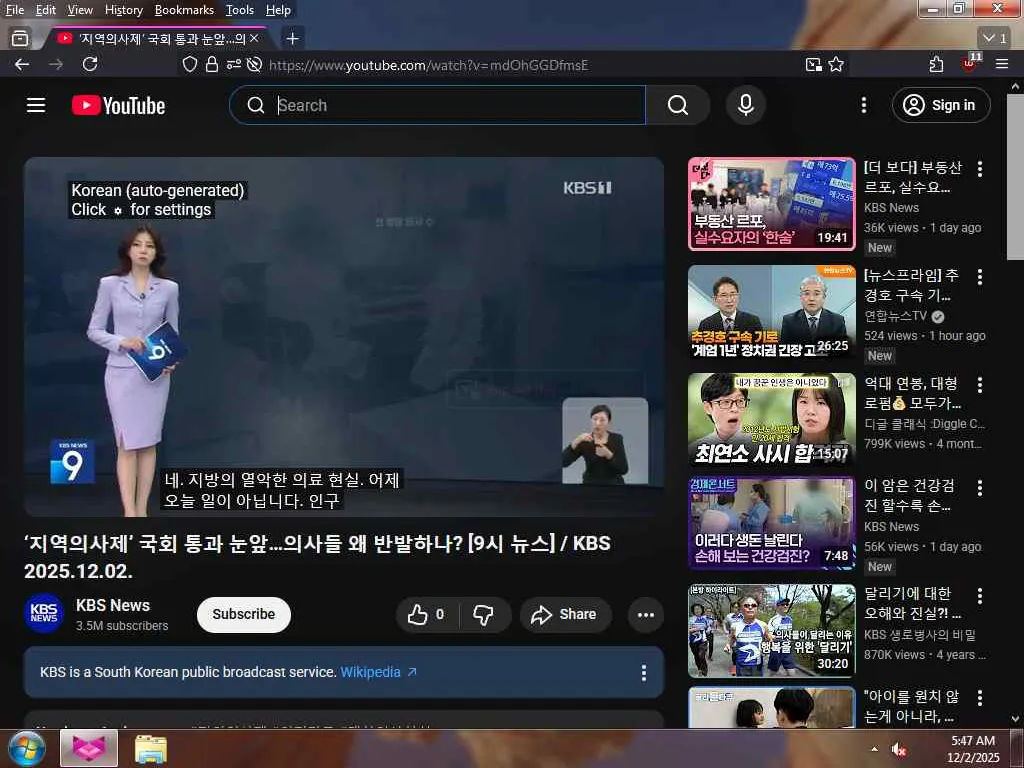This screenshot has height=768, width=1024.
Task: Open the History menu
Action: (123, 10)
